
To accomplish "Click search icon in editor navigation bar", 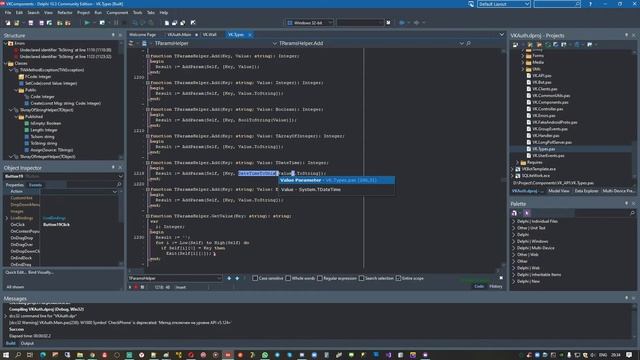I will point(469,43).
